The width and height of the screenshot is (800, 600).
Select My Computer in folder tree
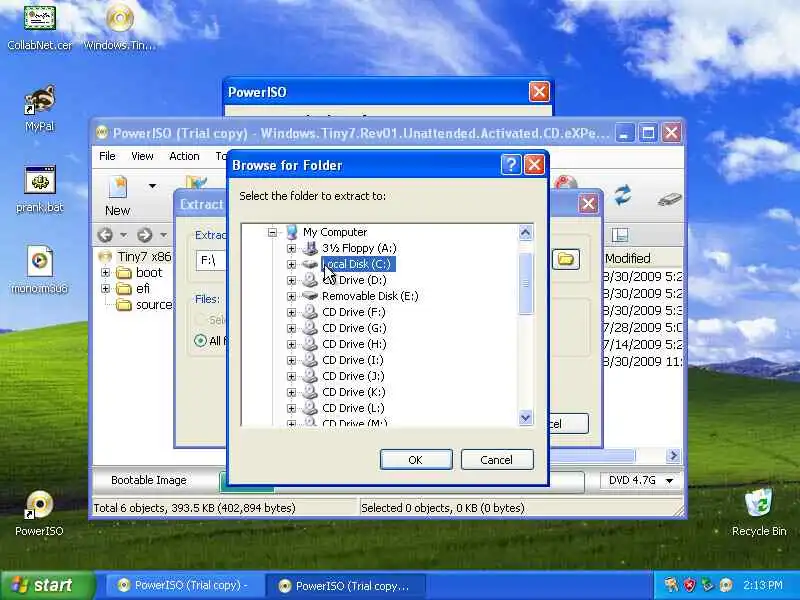[x=335, y=232]
